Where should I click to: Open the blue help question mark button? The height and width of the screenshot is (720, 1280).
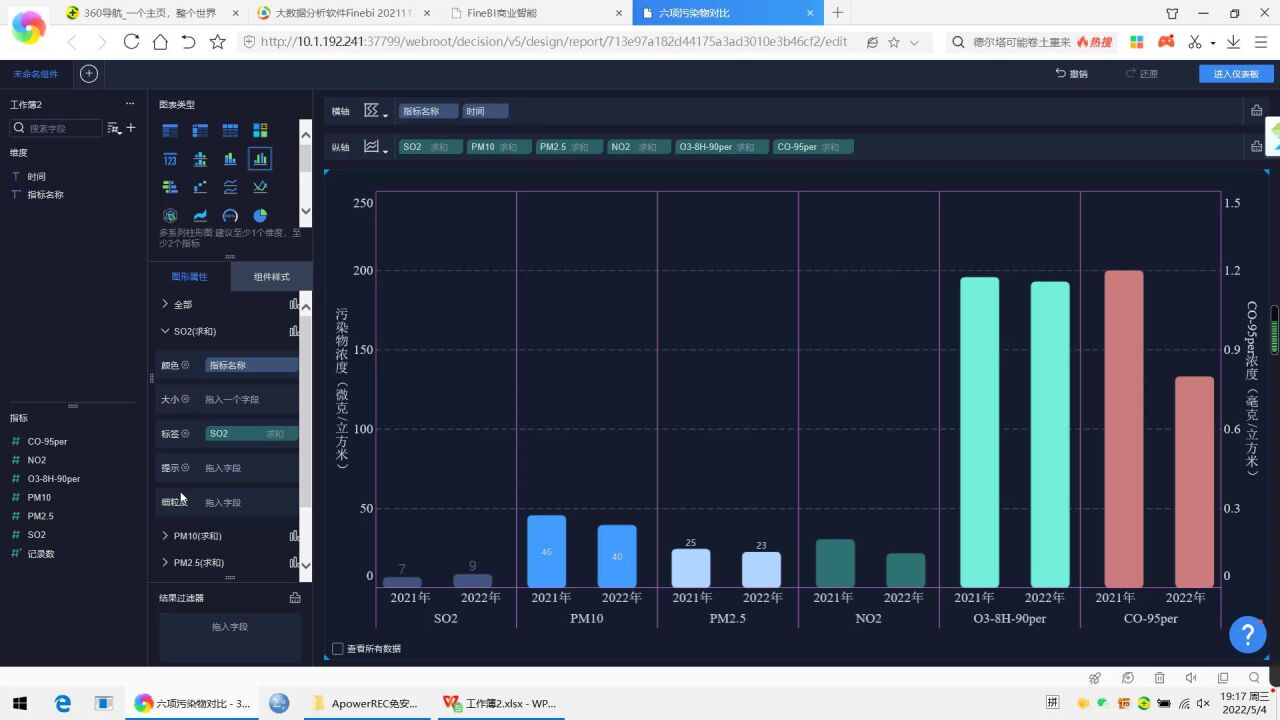click(1247, 634)
